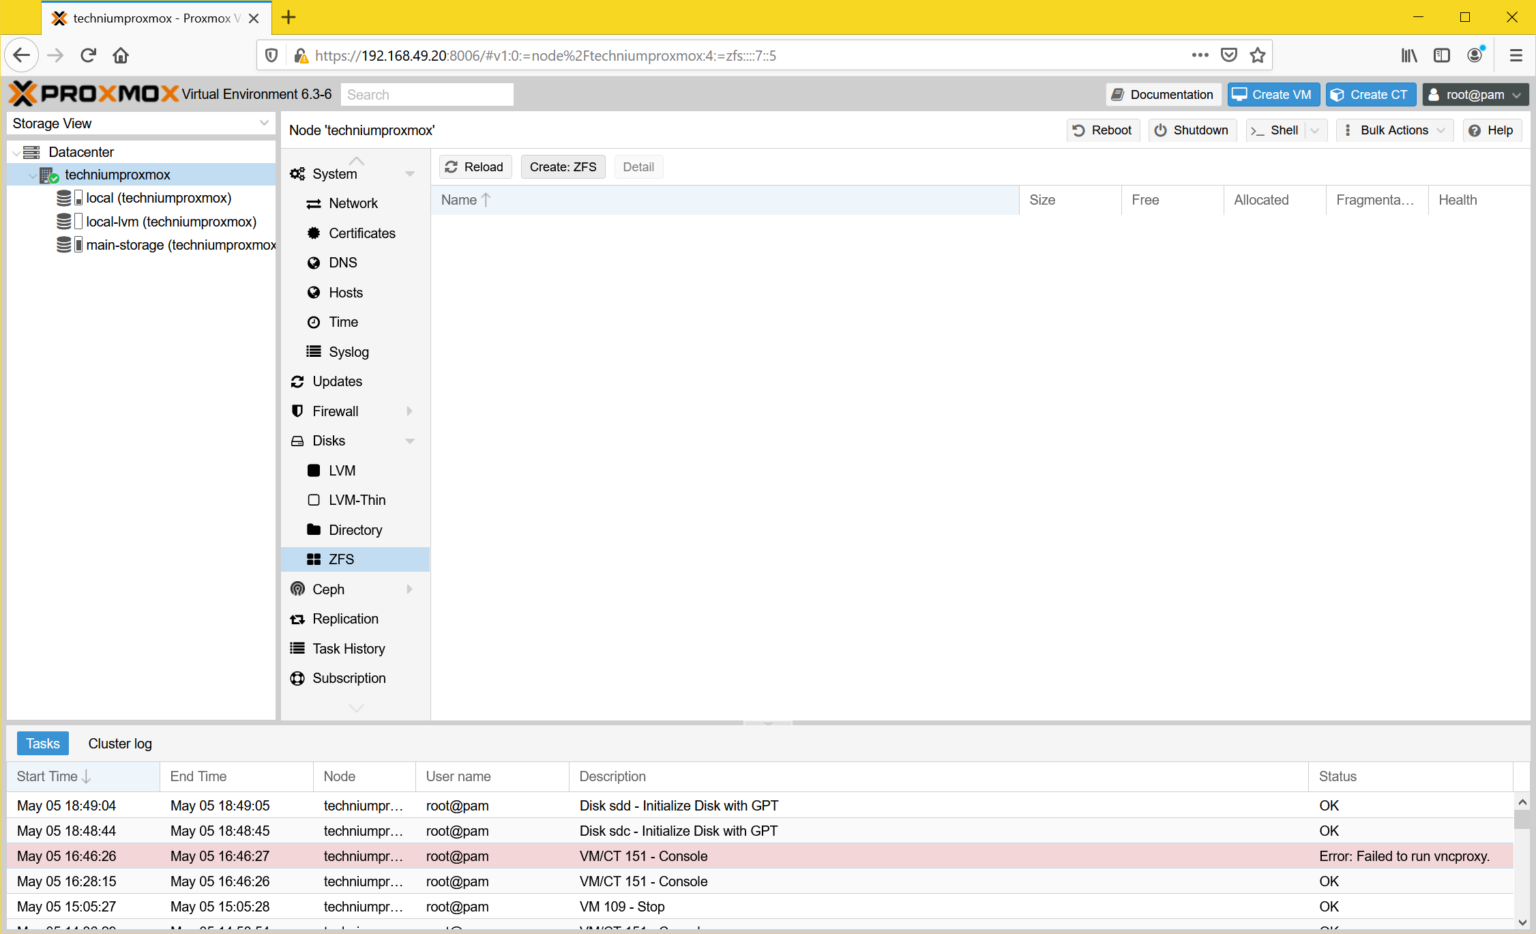Open the Shell console button
Viewport: 1536px width, 934px height.
(x=1274, y=130)
